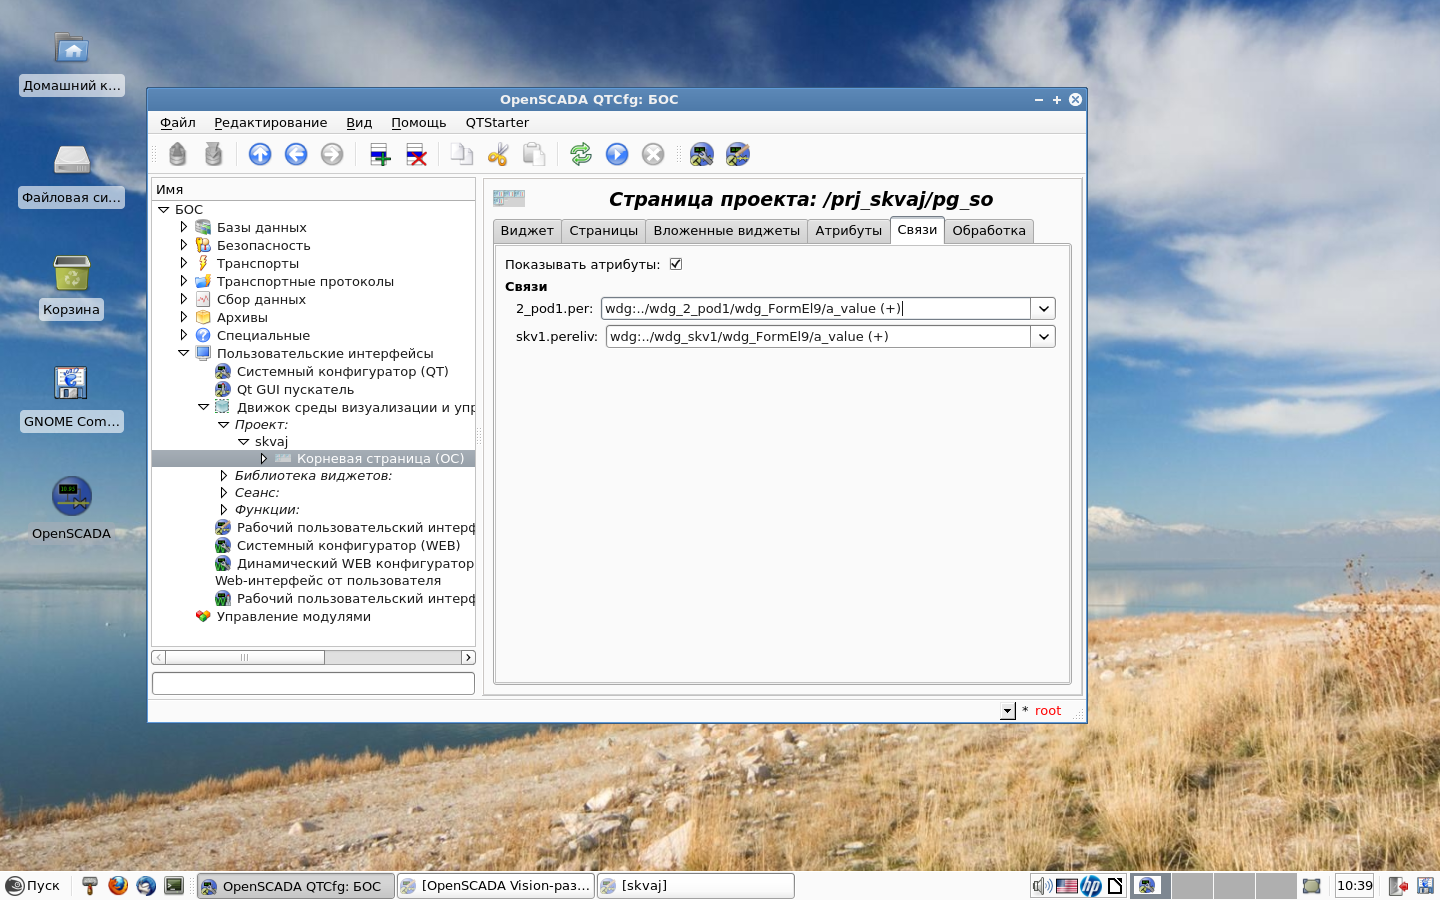This screenshot has height=900, width=1440.
Task: Open Firefox from the taskbar
Action: tap(118, 885)
